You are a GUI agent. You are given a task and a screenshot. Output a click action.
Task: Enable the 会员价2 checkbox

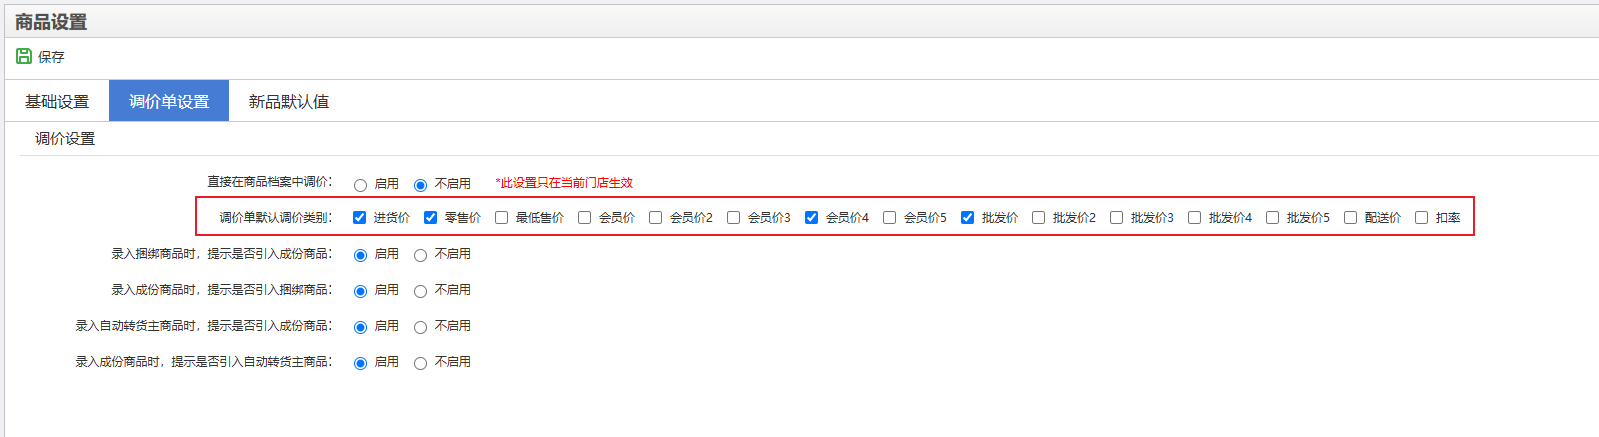(x=655, y=217)
